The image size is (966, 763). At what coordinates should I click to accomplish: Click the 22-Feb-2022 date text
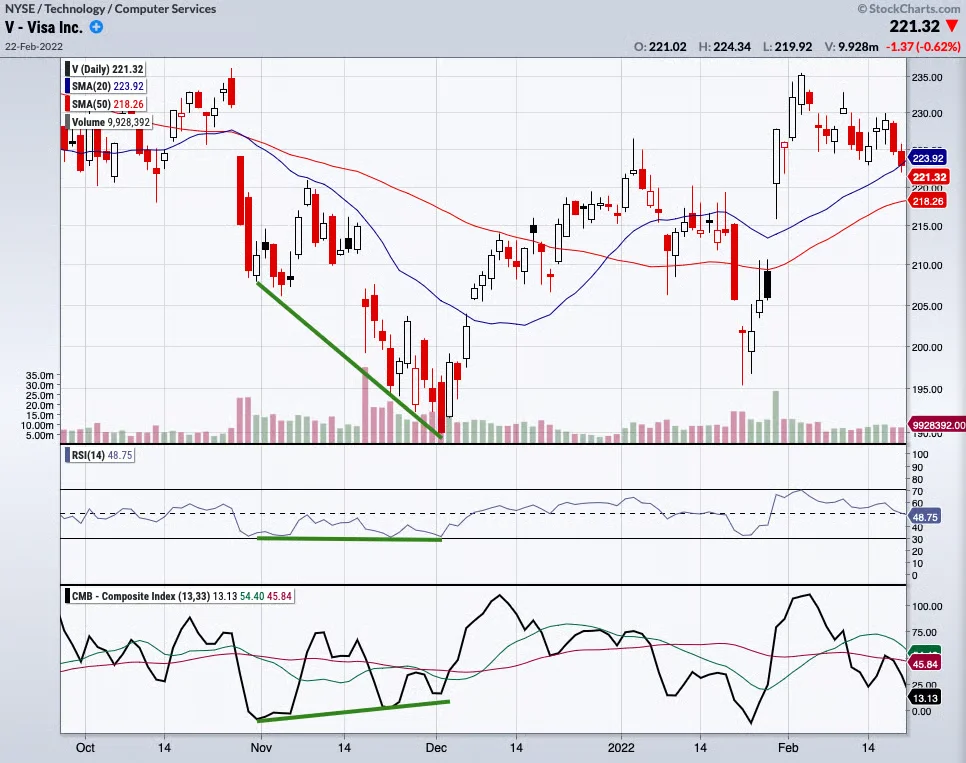click(34, 46)
